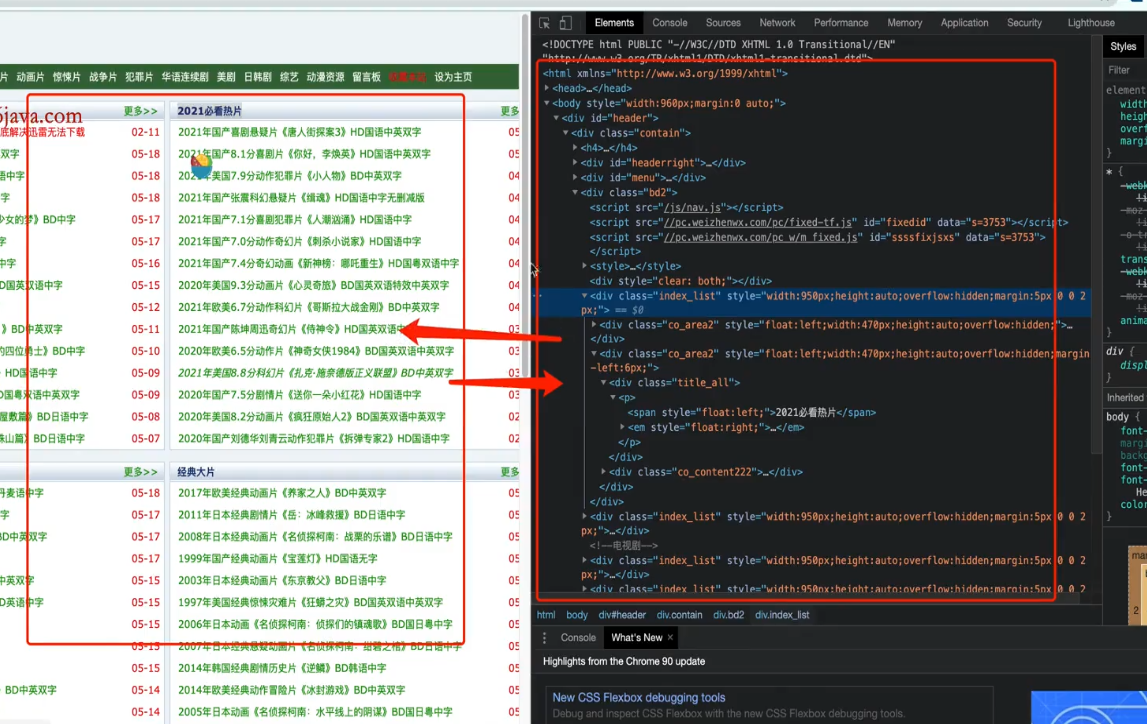
Task: Open the 华语连续剧 navigation item
Action: (185, 77)
